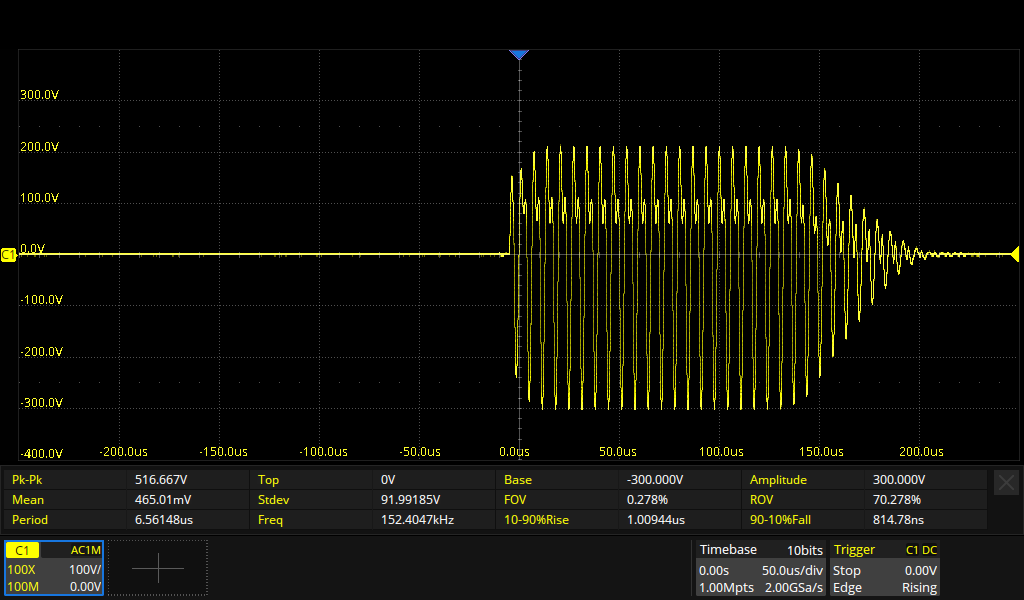Add a channel with the plus box

[158, 568]
